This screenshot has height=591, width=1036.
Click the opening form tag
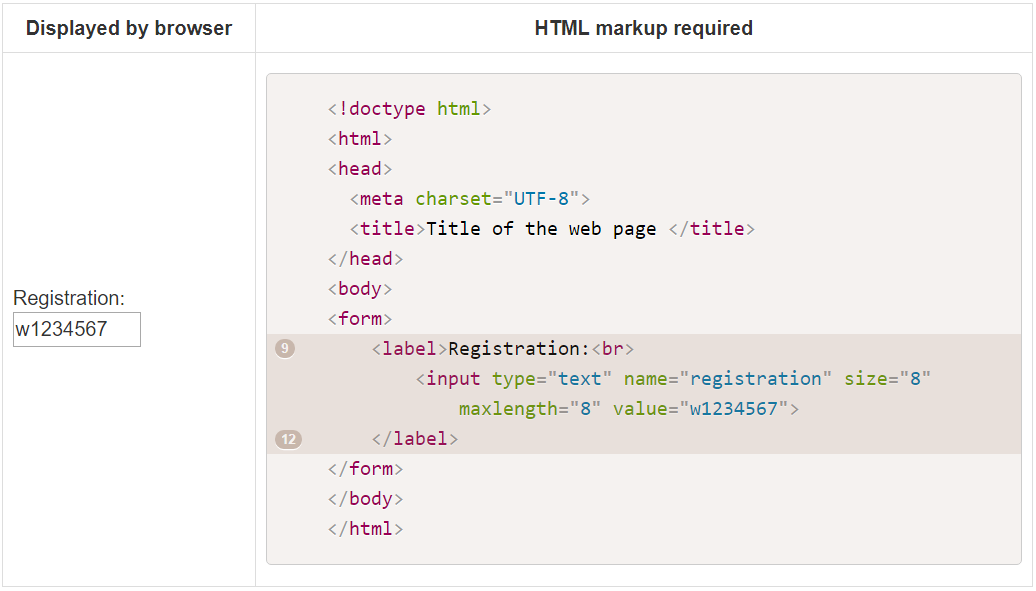coord(359,318)
